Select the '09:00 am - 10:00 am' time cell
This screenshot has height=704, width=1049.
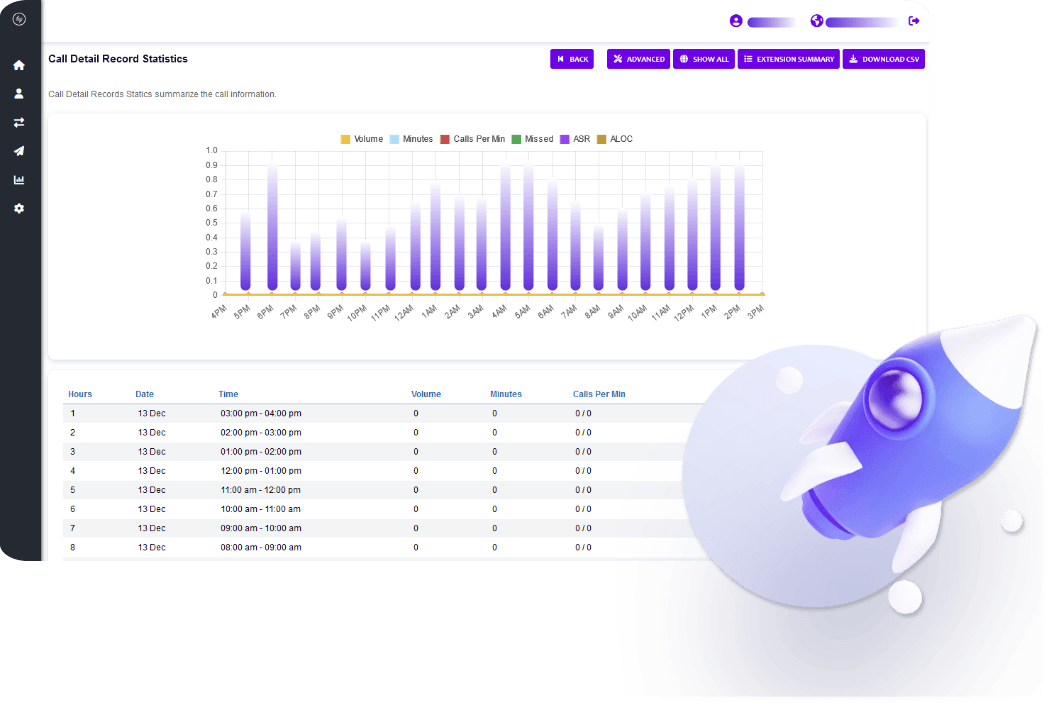click(x=261, y=529)
